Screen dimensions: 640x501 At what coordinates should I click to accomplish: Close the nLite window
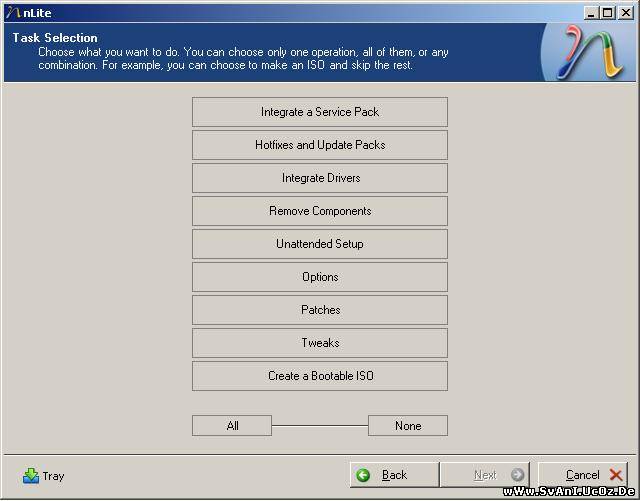coord(626,12)
